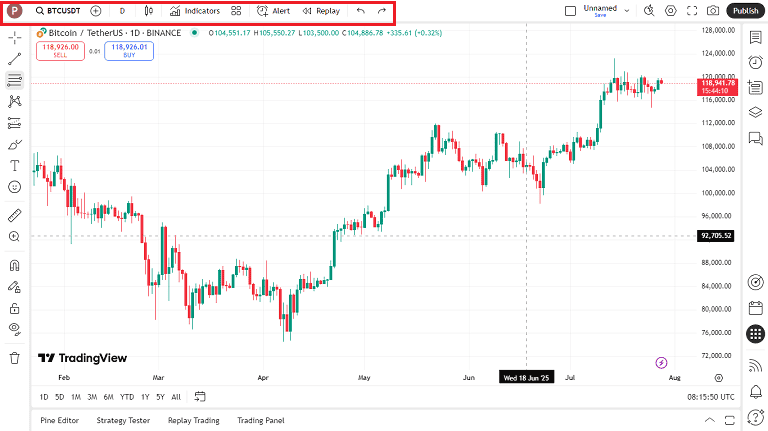Image resolution: width=768 pixels, height=431 pixels.
Task: Open time axis settings gear
Action: [719, 378]
